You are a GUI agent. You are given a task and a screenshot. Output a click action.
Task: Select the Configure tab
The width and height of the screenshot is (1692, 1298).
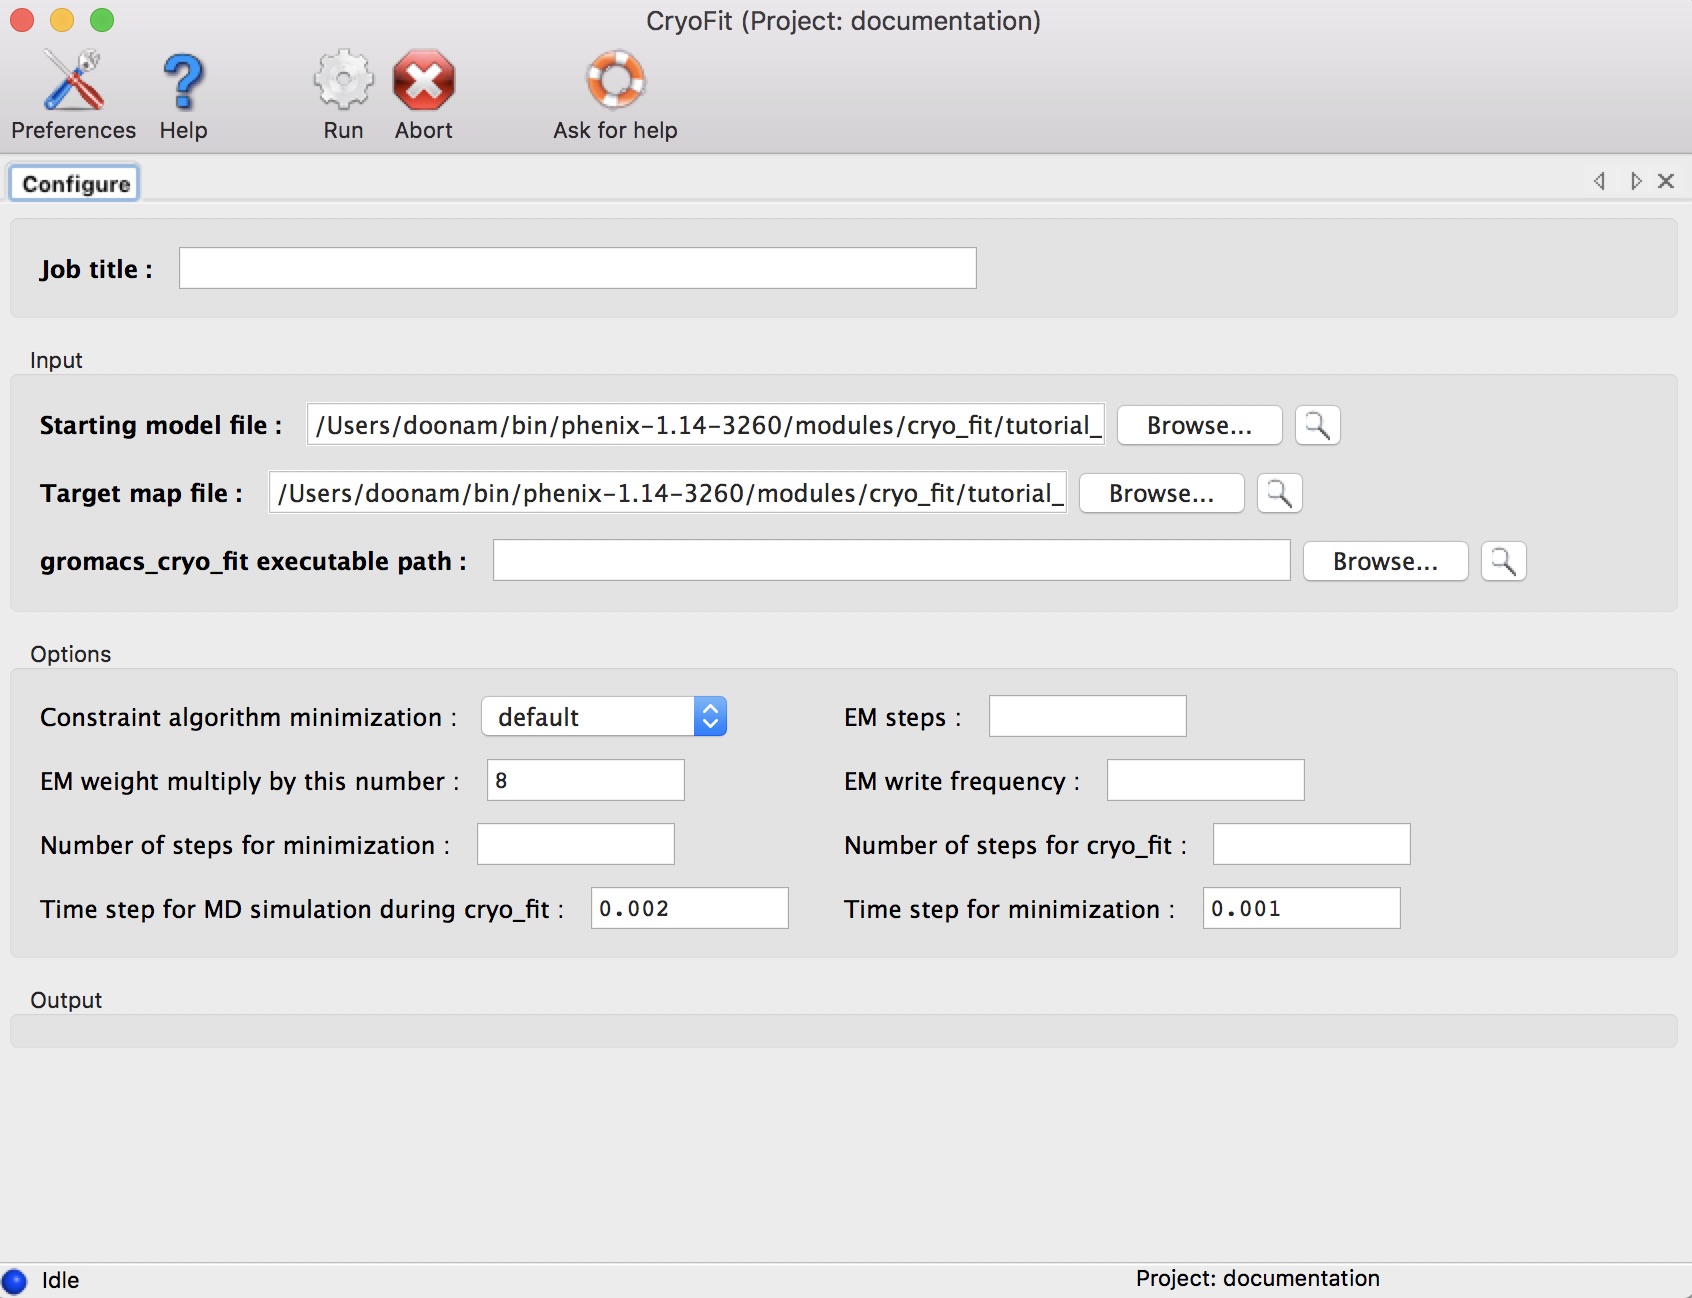74,182
